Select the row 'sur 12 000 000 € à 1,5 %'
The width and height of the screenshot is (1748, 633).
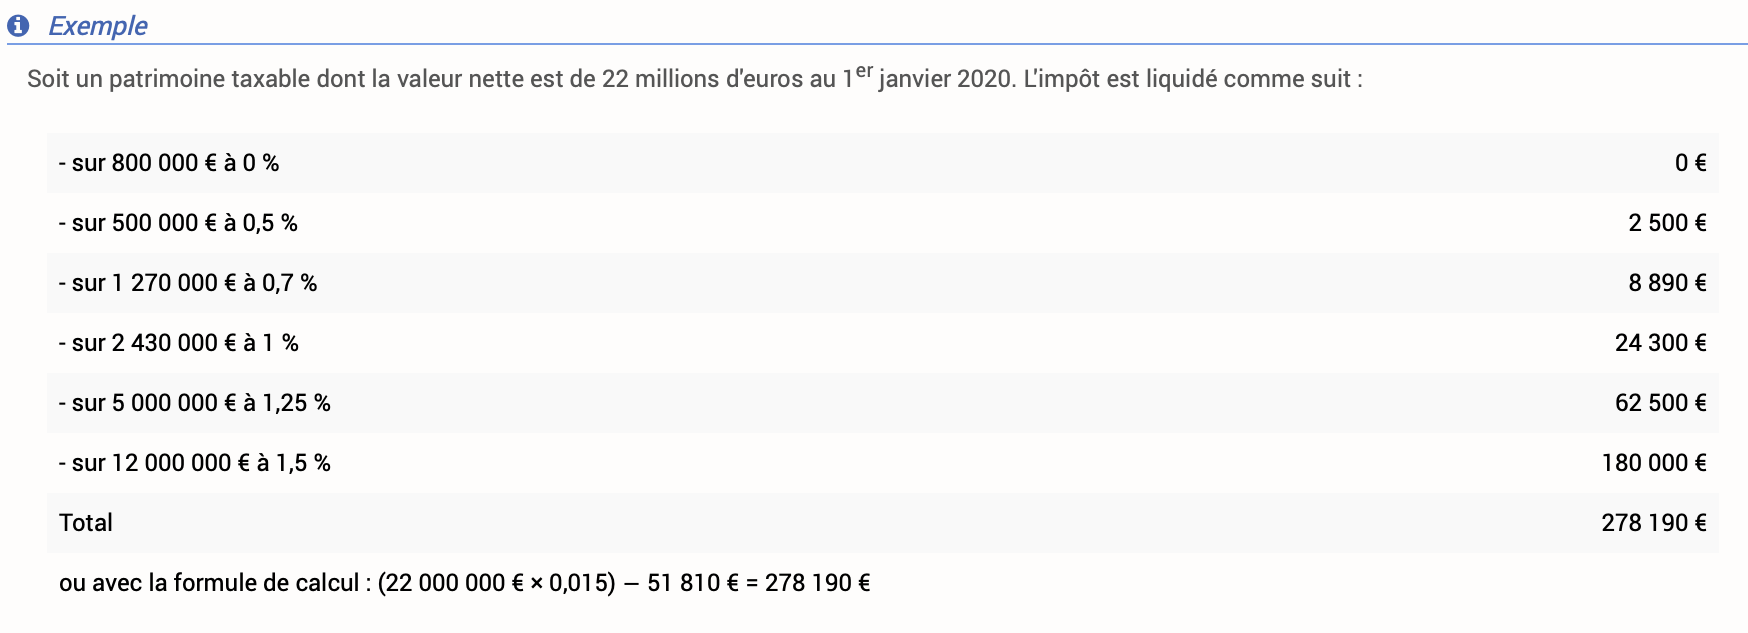pyautogui.click(x=882, y=463)
